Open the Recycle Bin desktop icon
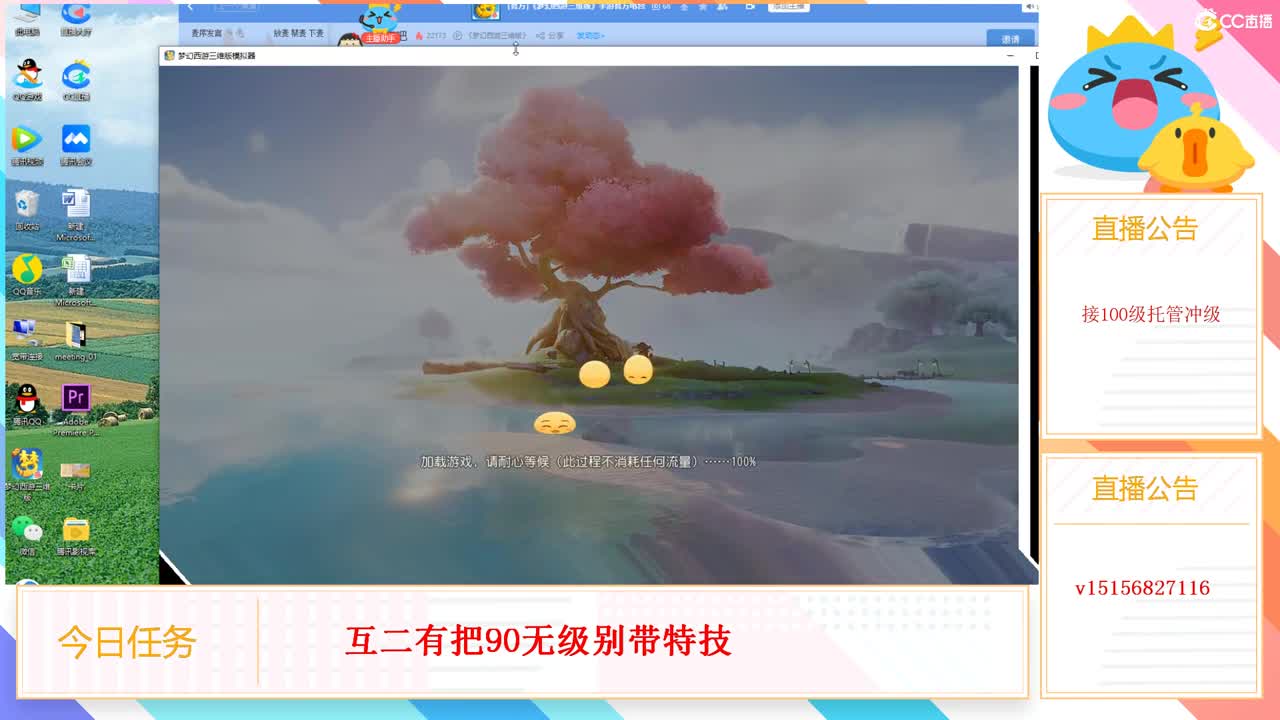 27,207
